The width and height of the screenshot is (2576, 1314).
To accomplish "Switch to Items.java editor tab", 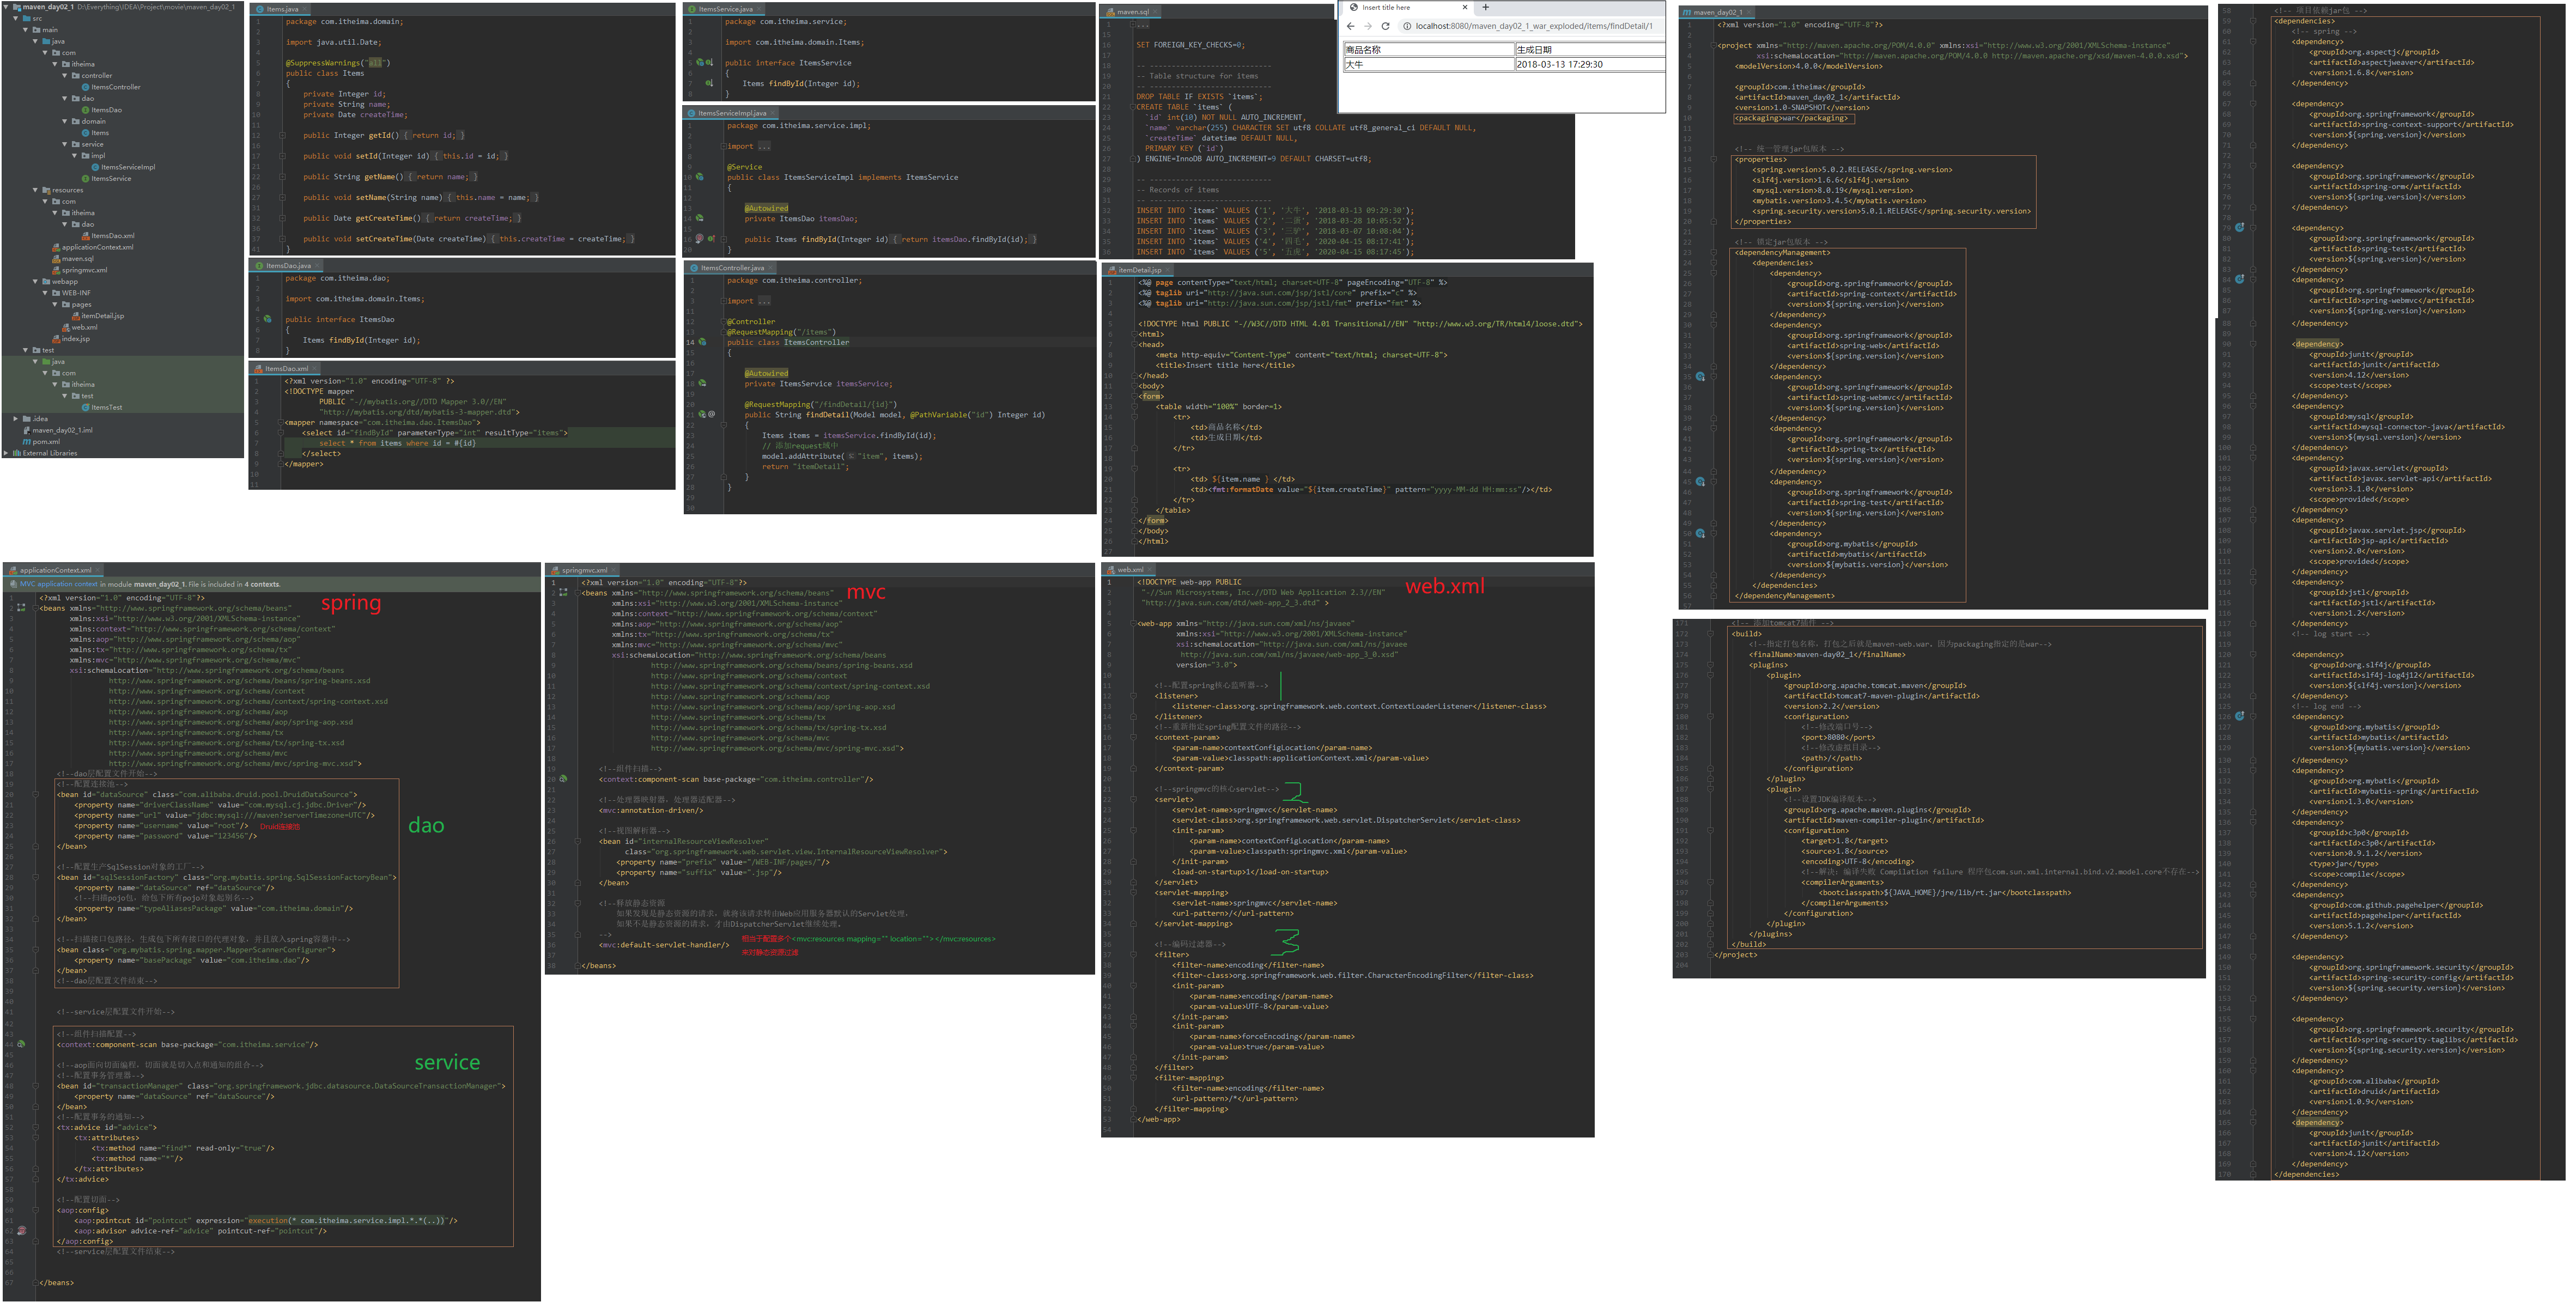I will [x=280, y=9].
